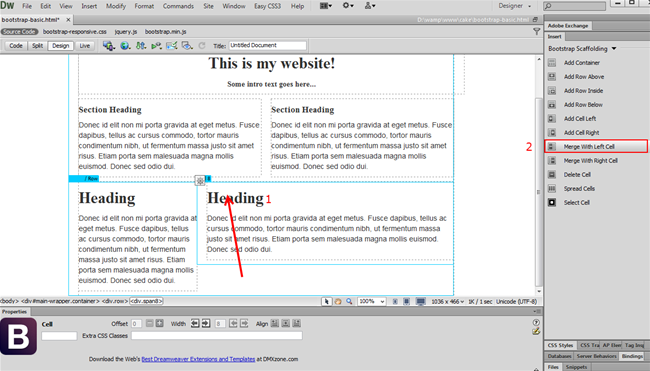Click the middle Align button in Properties
650x371 pixels.
pos(286,323)
